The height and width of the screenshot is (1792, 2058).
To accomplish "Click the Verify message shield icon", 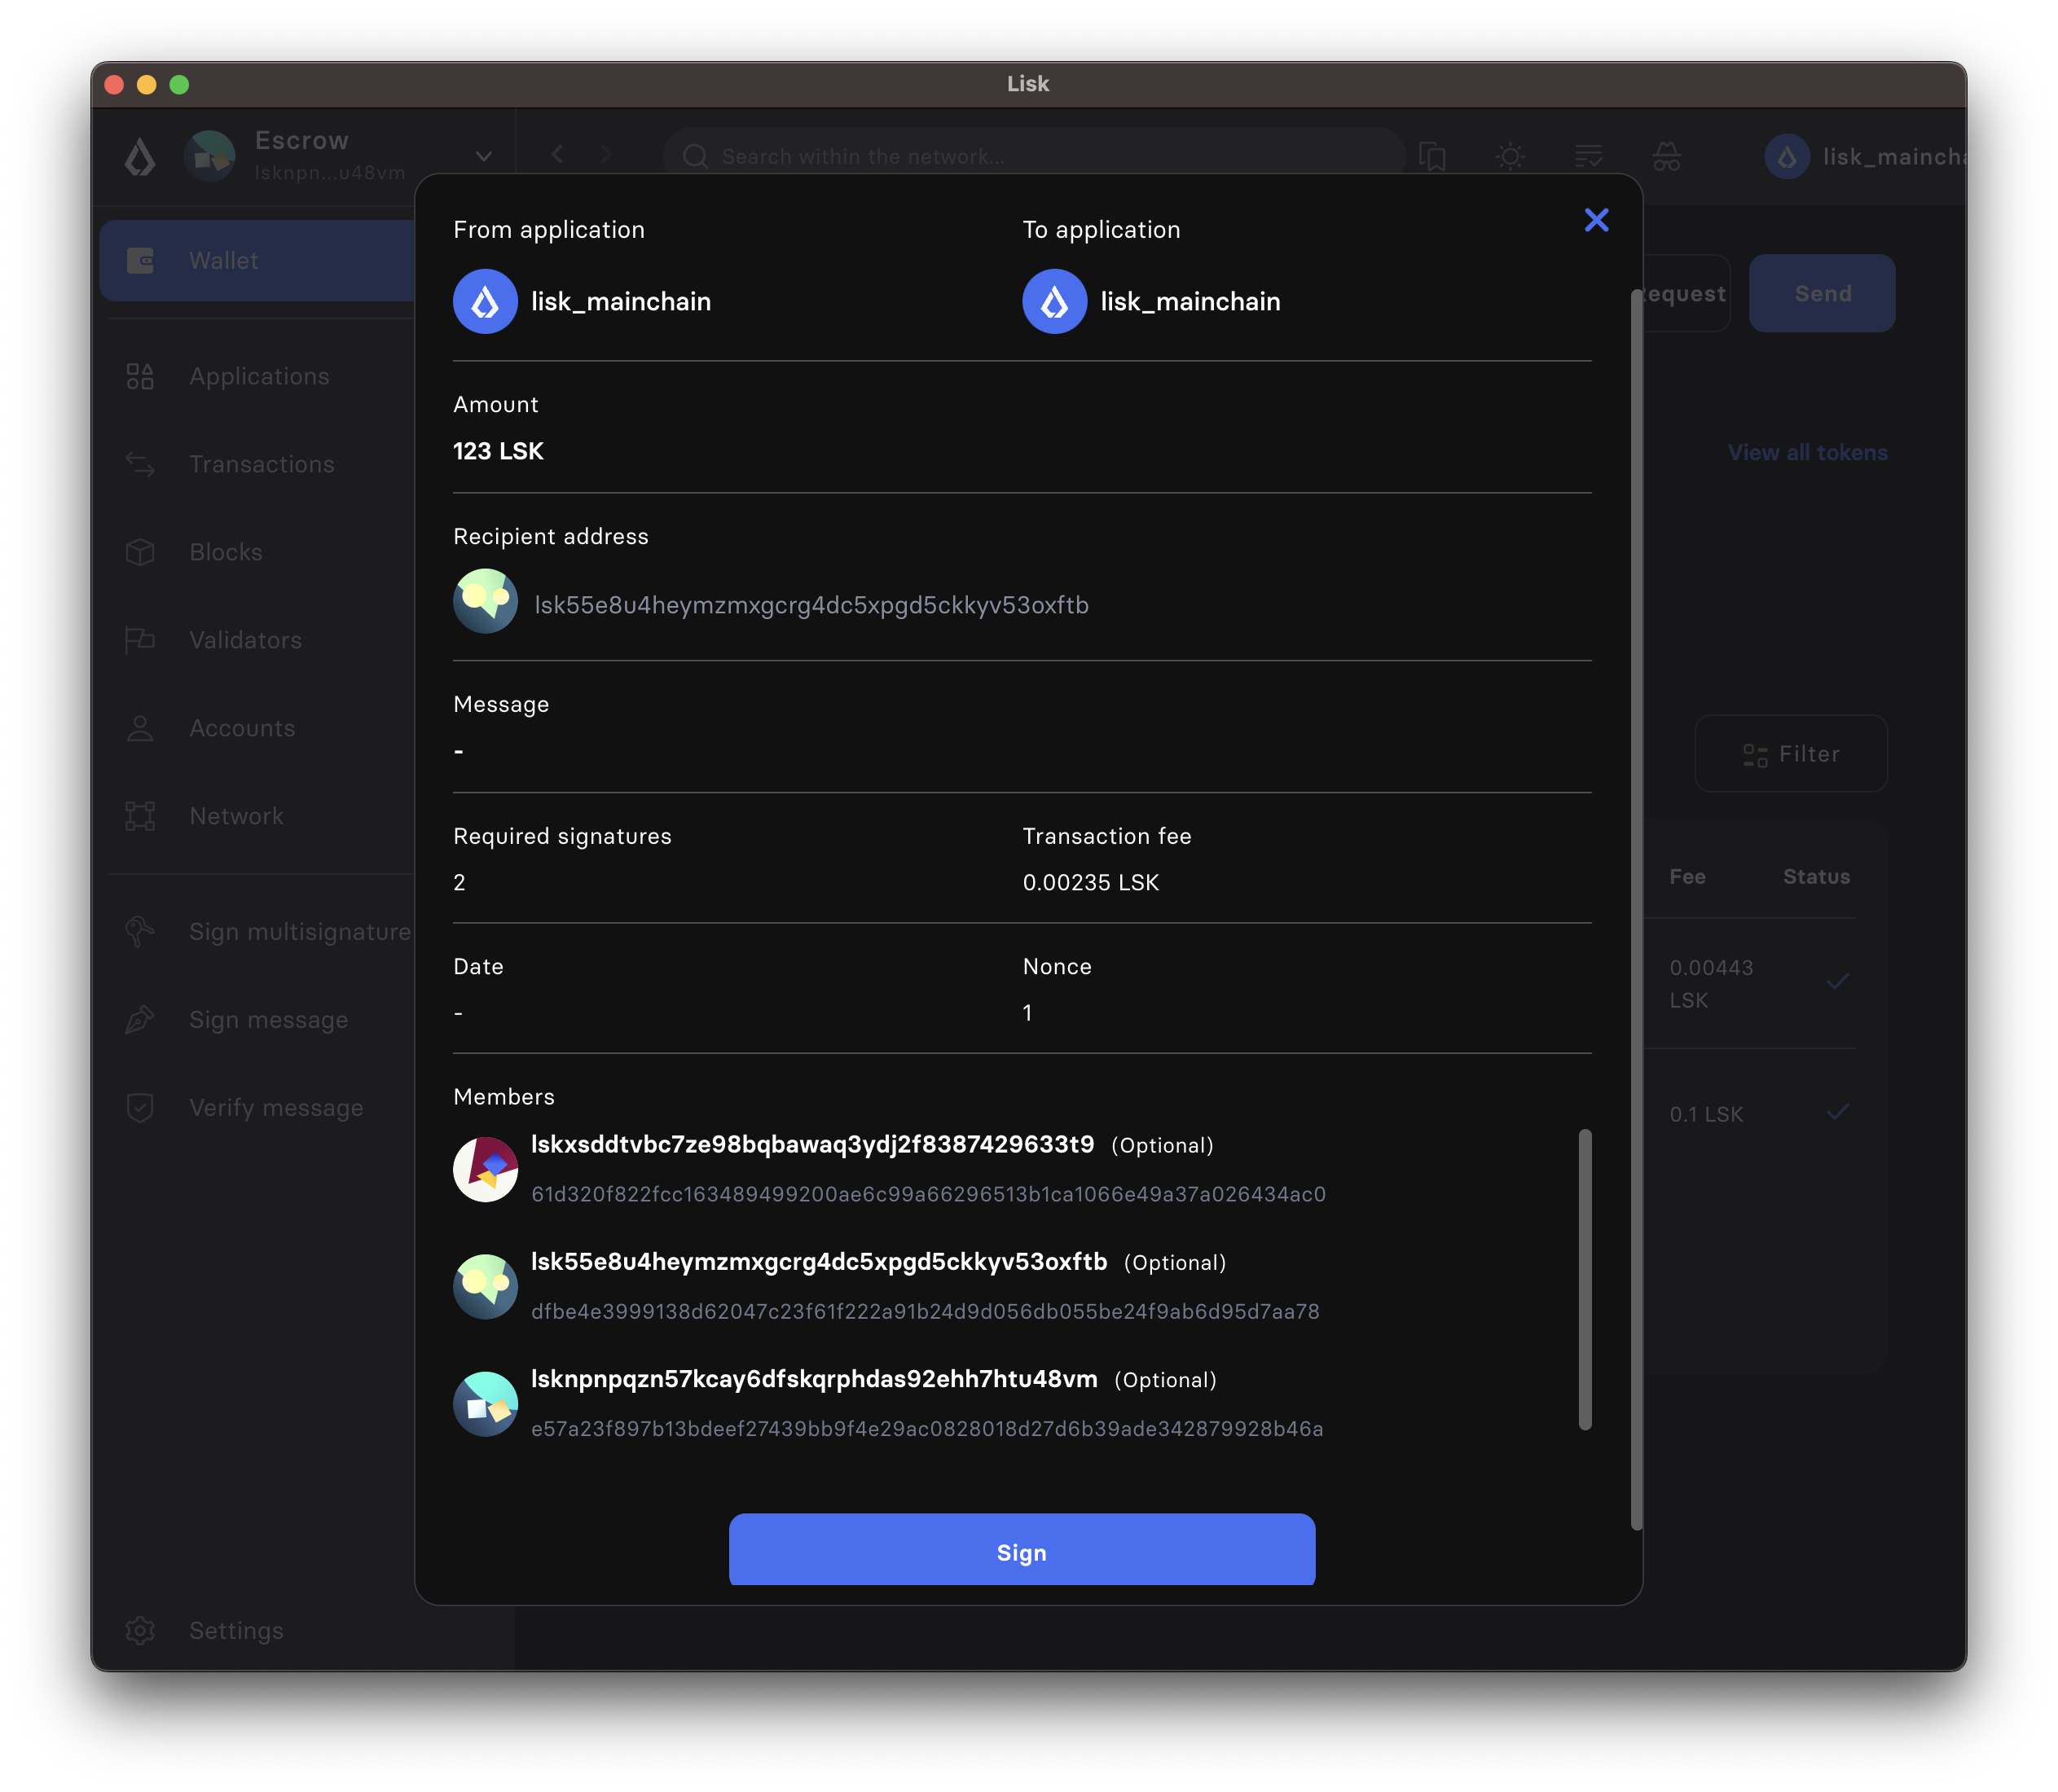I will [140, 1107].
